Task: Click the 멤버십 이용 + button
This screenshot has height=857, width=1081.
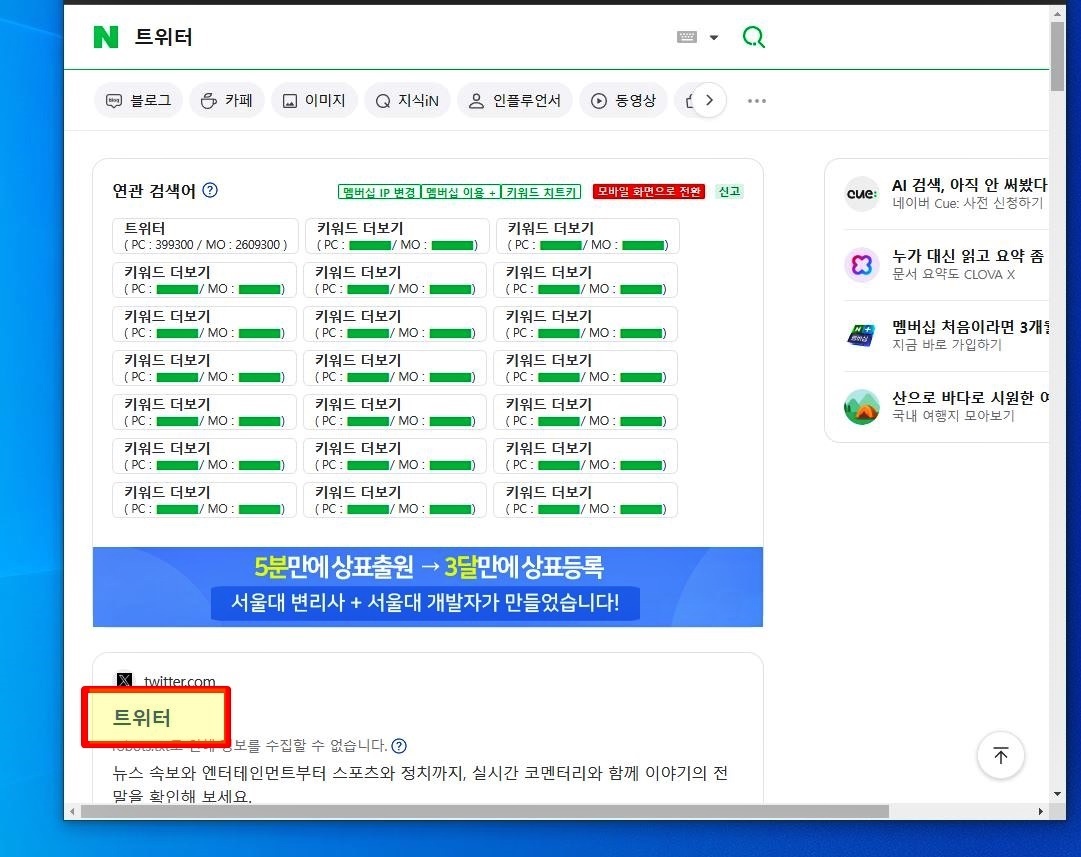Action: click(x=461, y=192)
